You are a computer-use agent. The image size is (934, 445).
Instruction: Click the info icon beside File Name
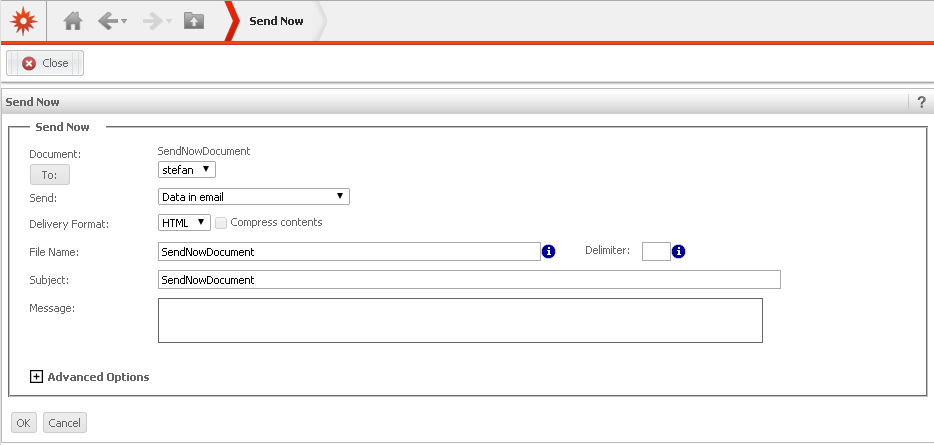548,251
